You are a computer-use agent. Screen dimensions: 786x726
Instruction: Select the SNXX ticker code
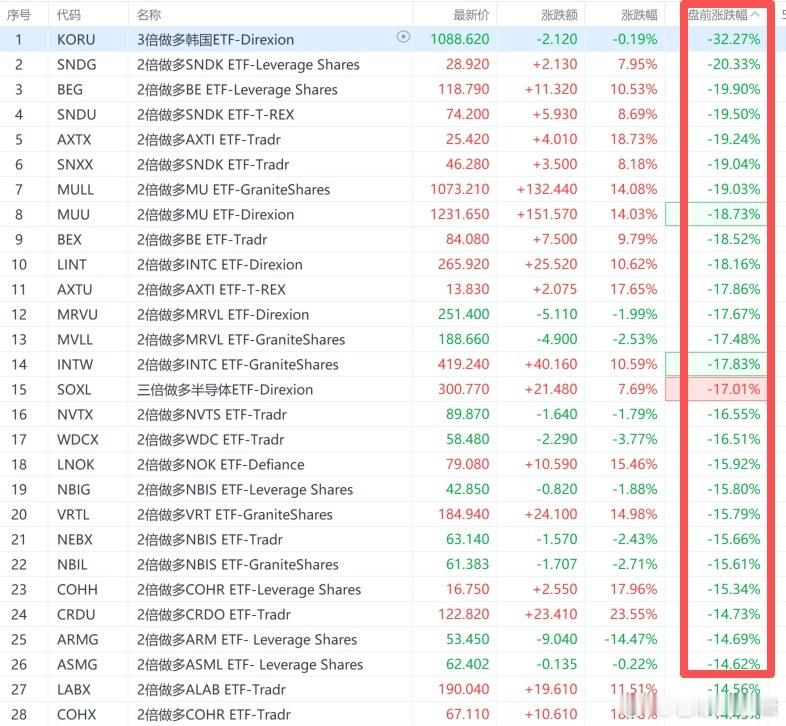point(75,164)
